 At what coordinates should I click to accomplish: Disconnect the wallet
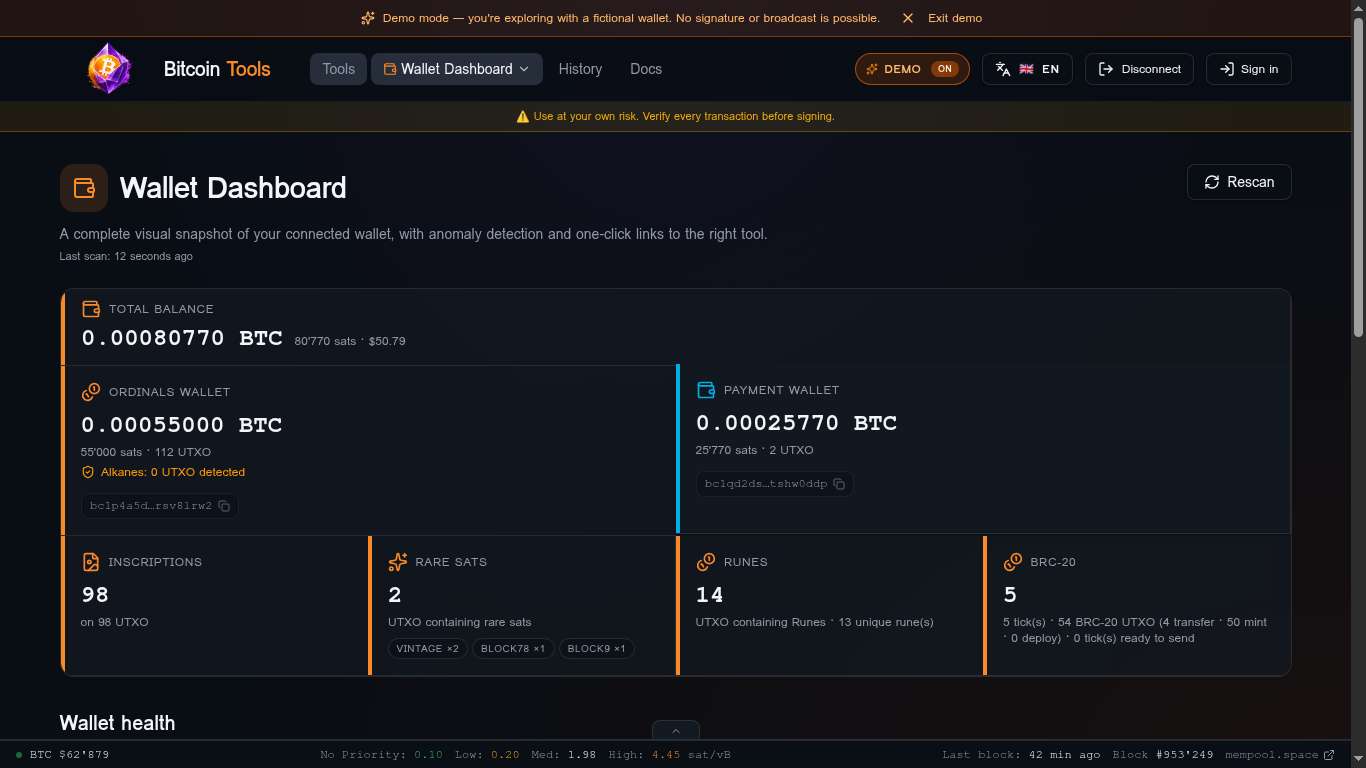1139,69
